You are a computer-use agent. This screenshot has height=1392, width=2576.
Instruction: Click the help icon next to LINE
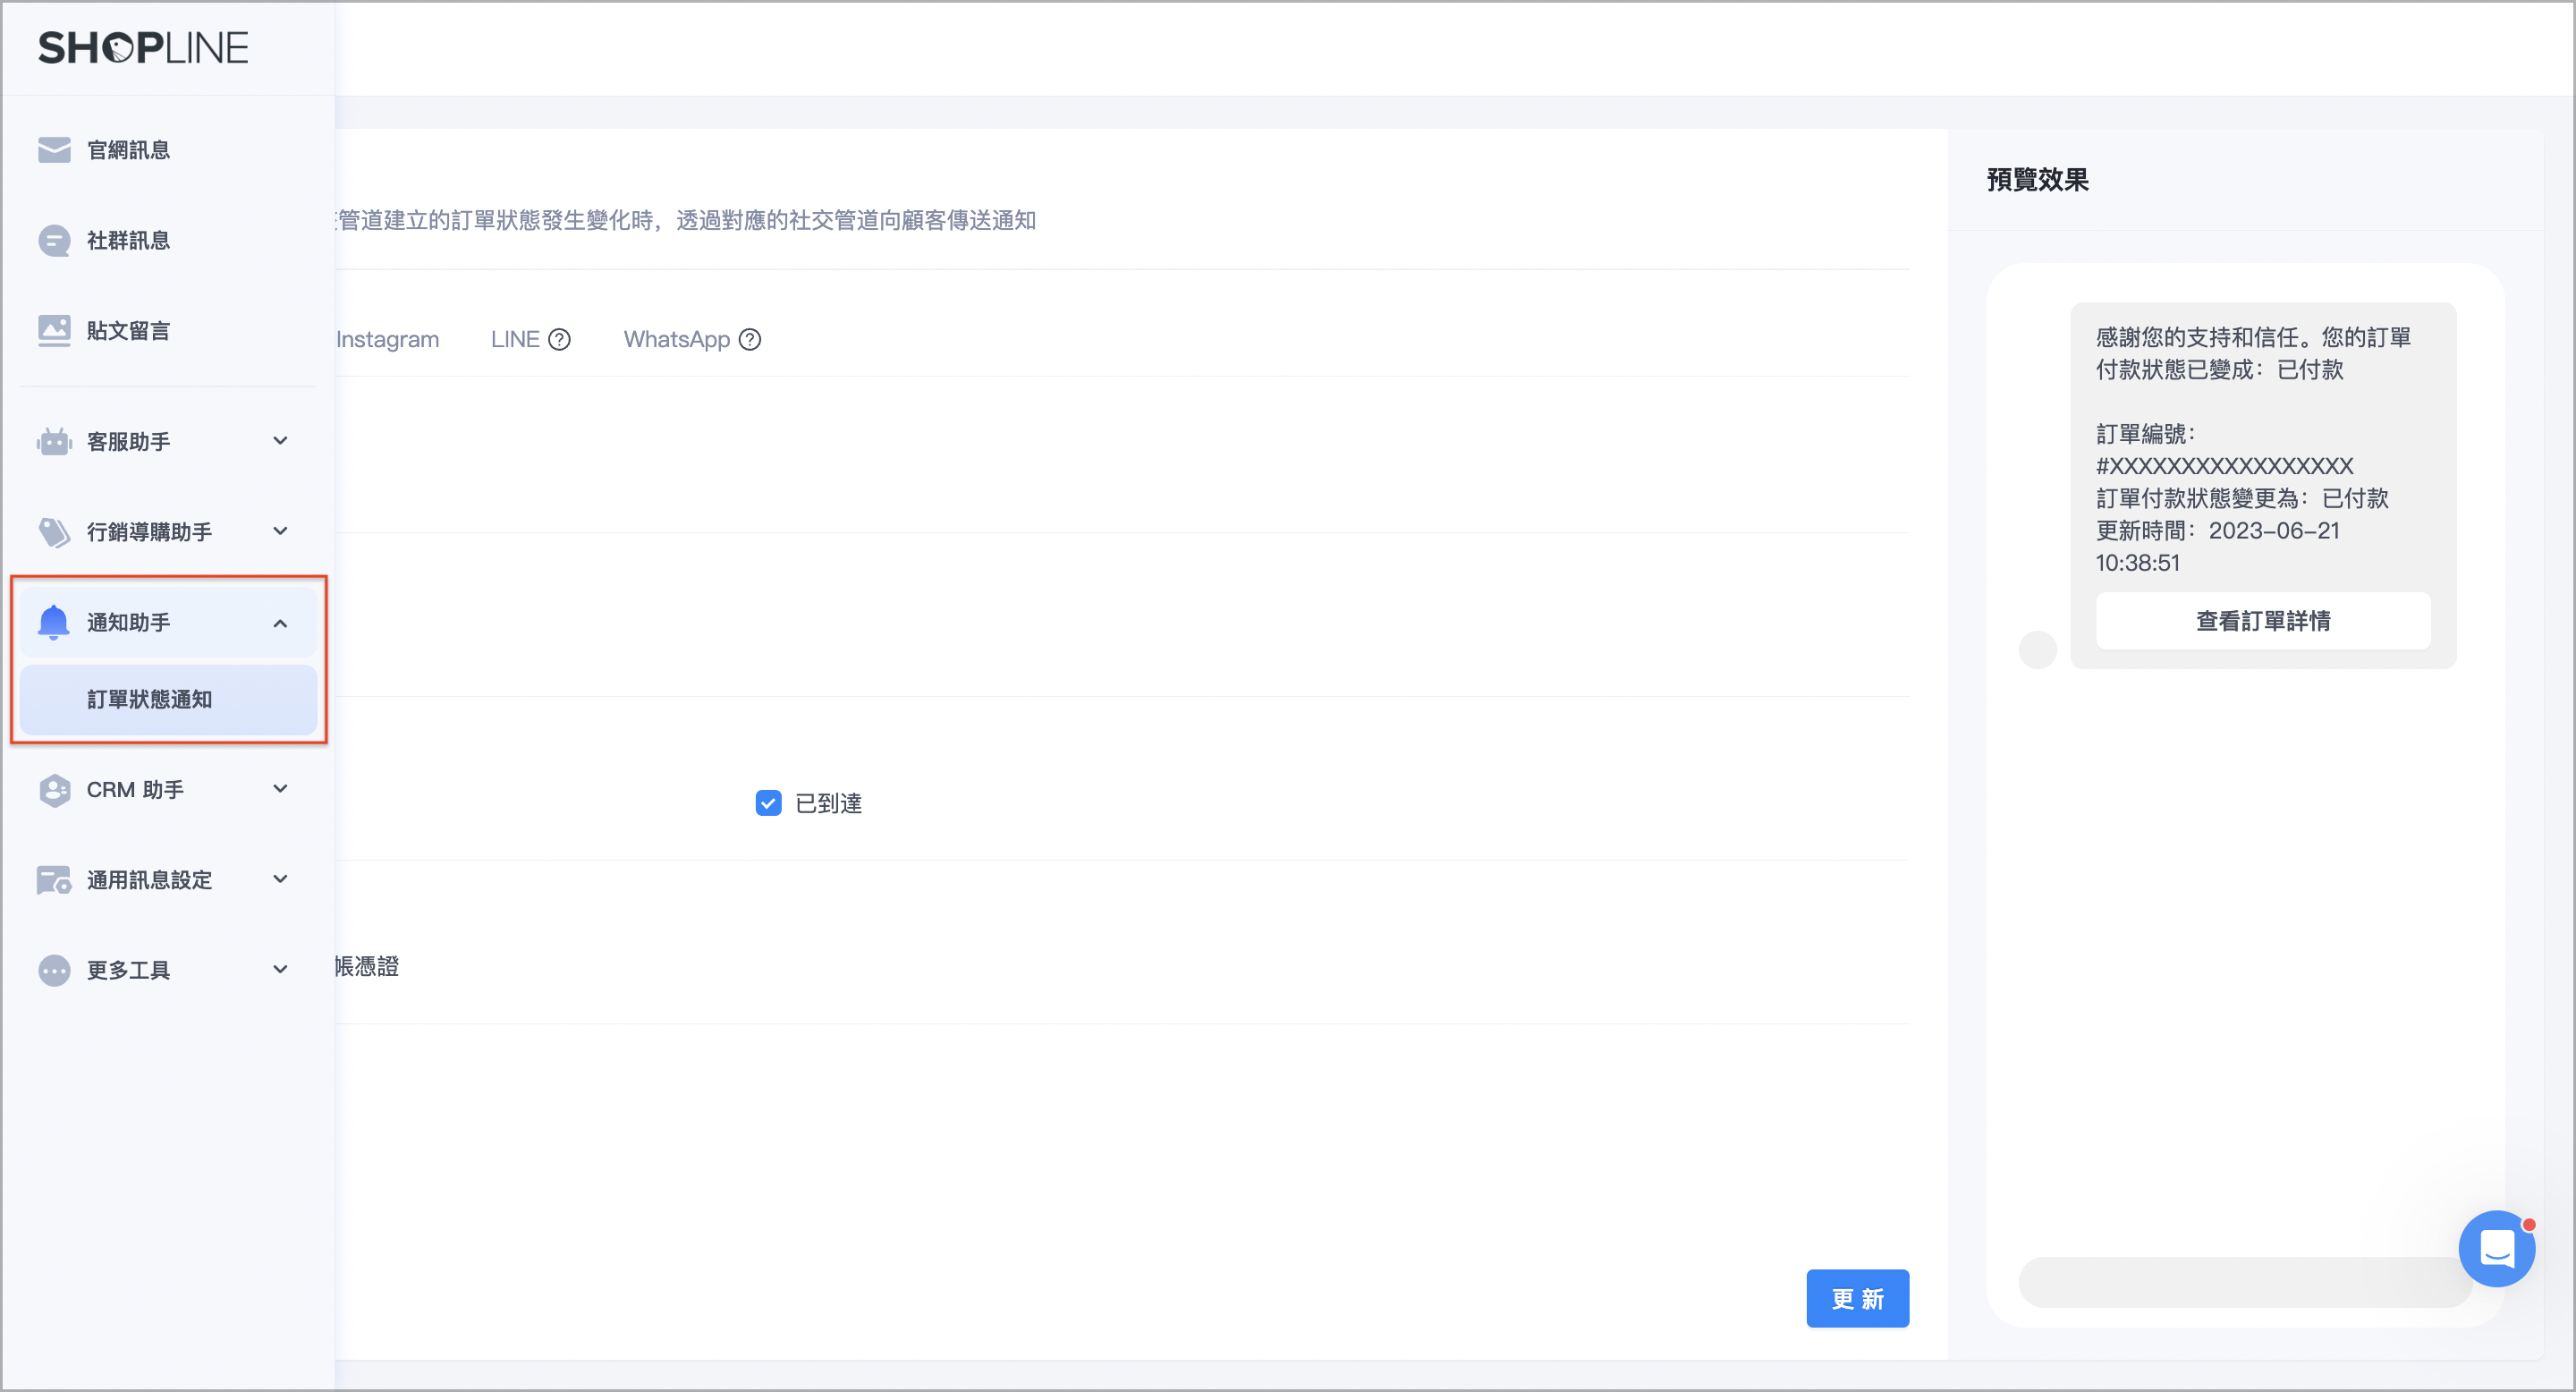tap(560, 340)
